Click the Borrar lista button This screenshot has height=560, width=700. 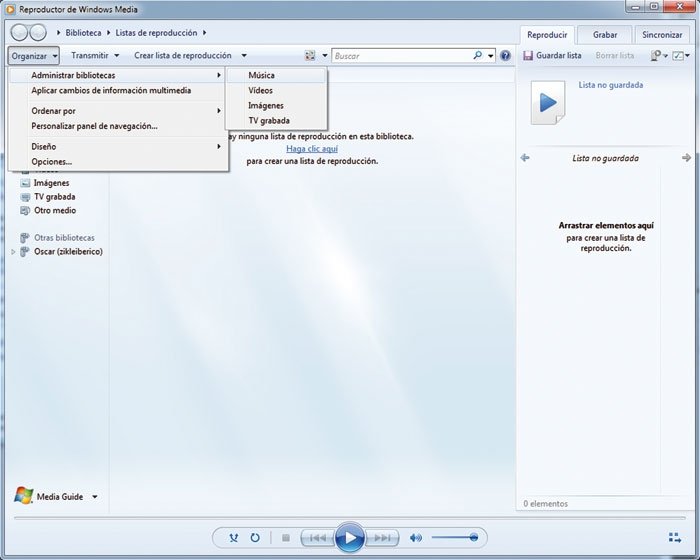pos(614,55)
